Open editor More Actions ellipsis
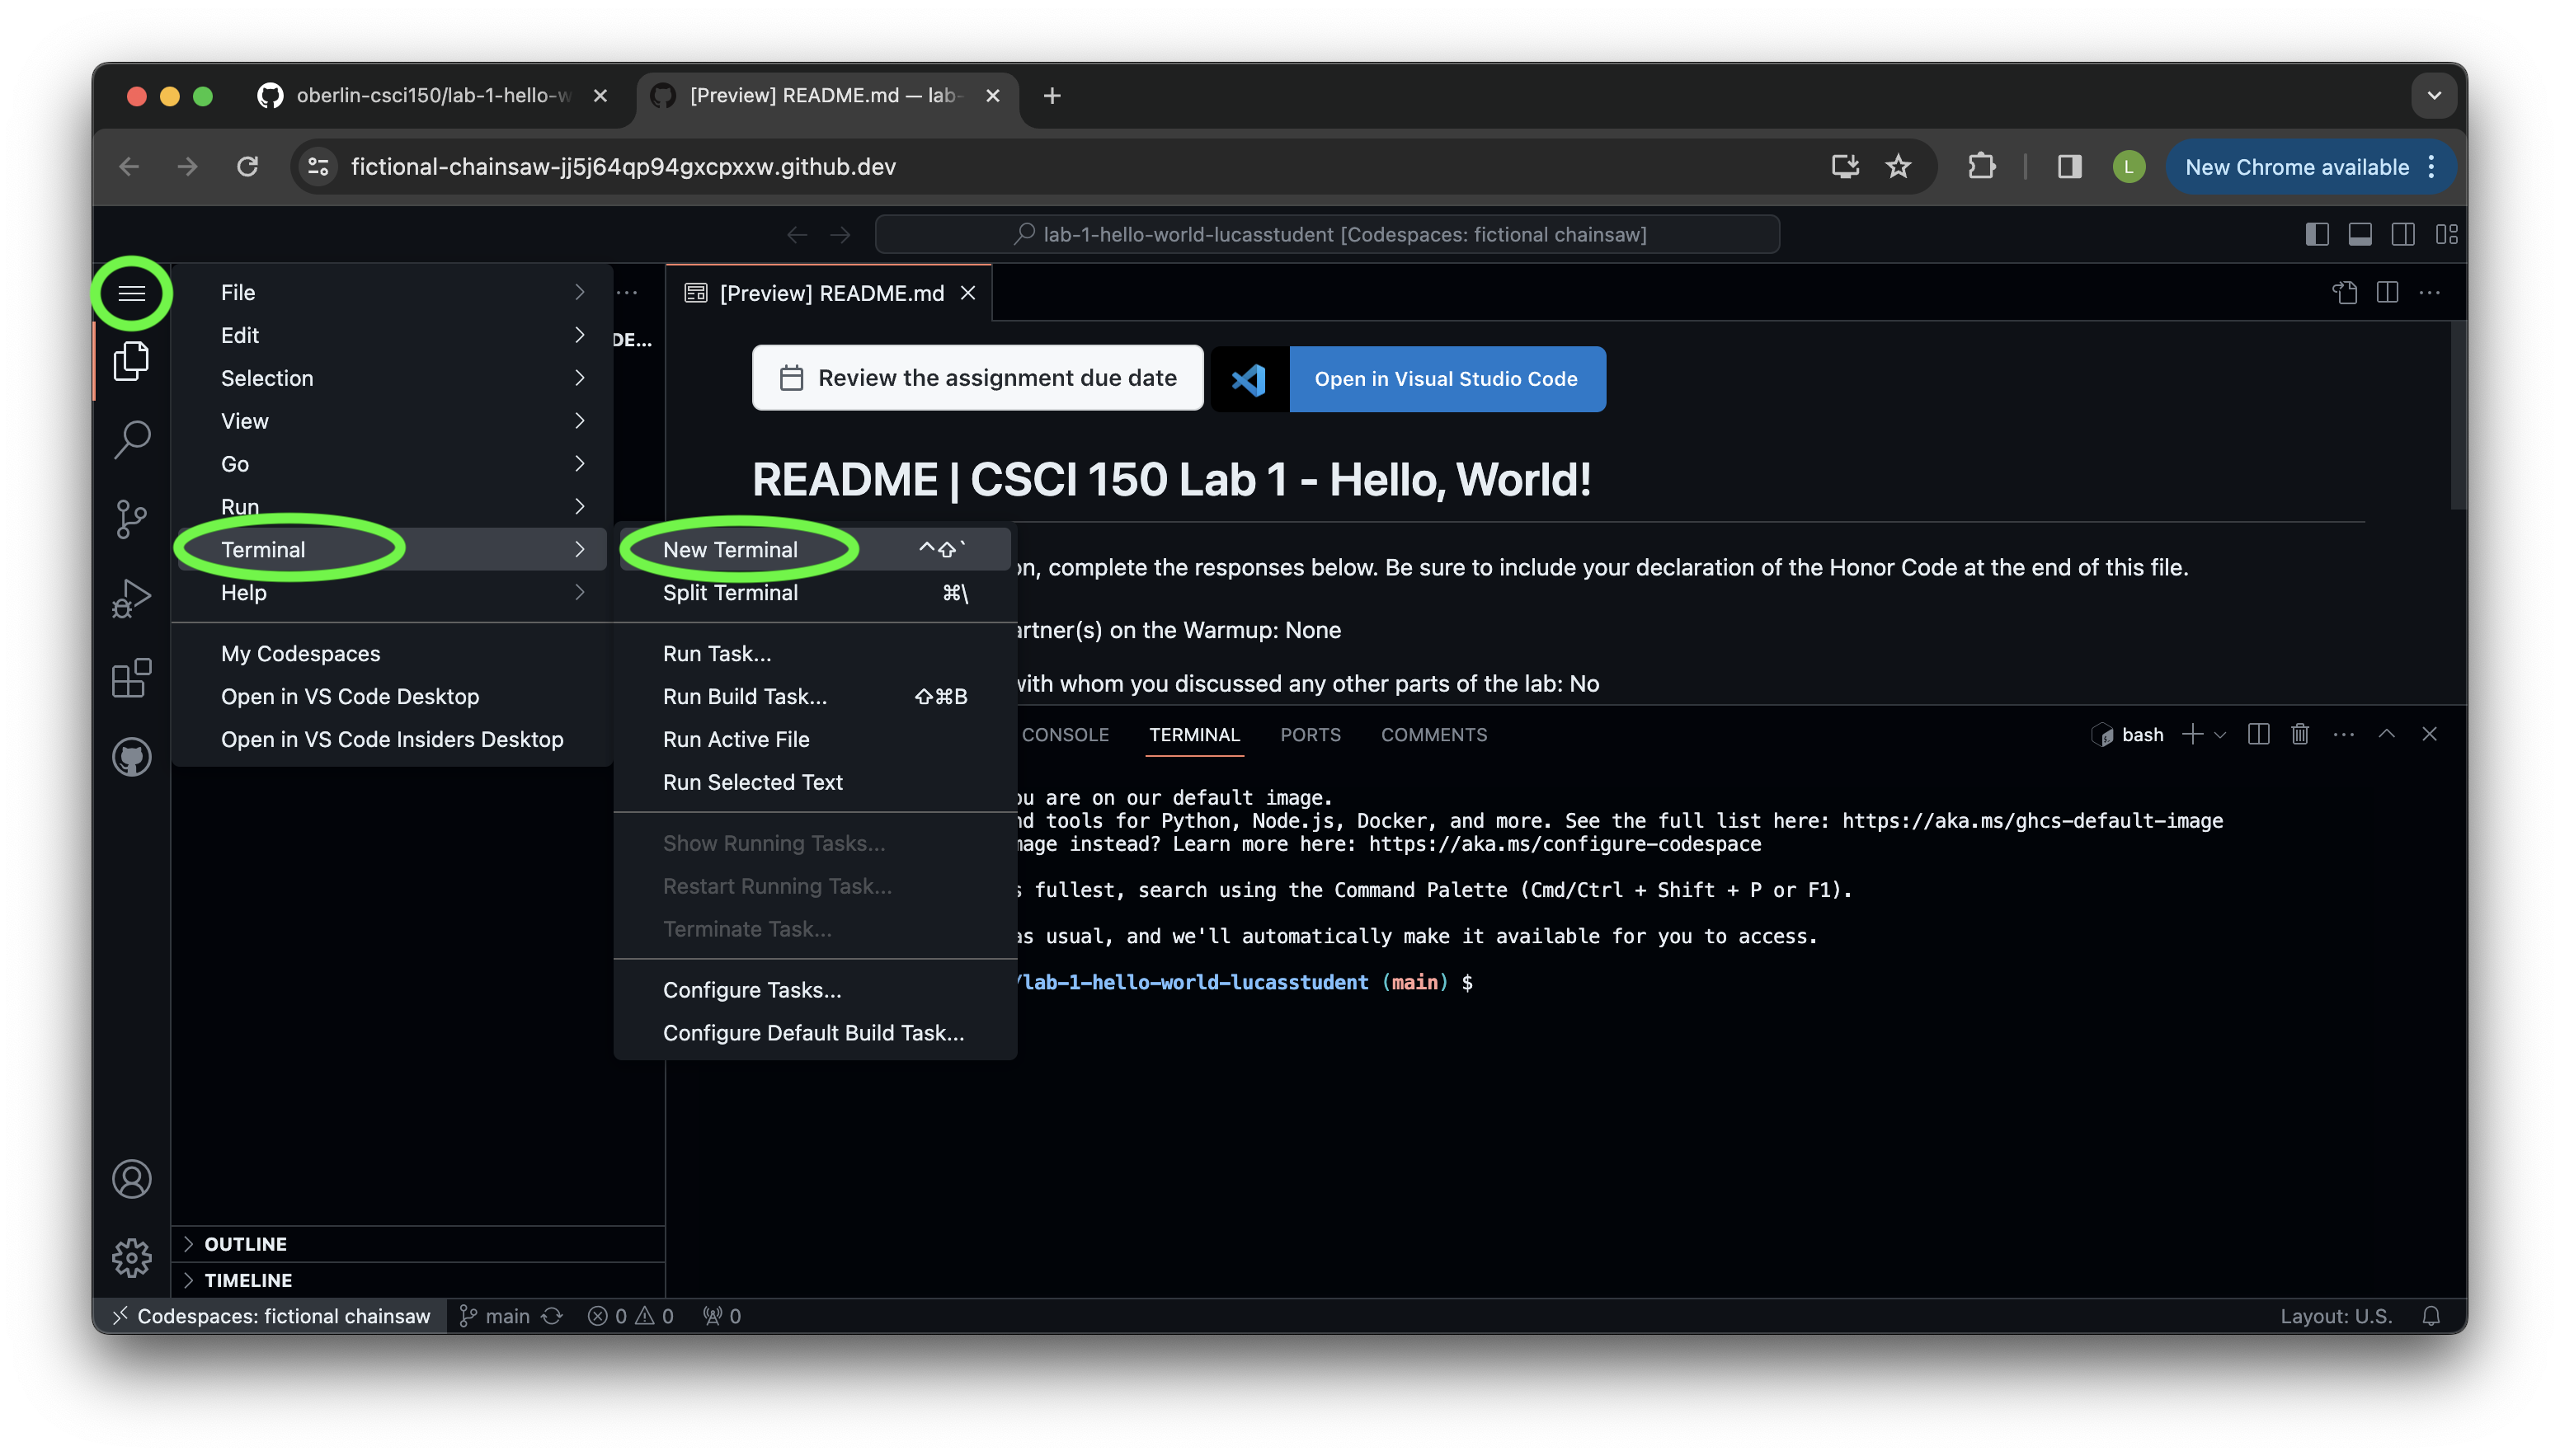Image resolution: width=2560 pixels, height=1456 pixels. coord(2429,293)
